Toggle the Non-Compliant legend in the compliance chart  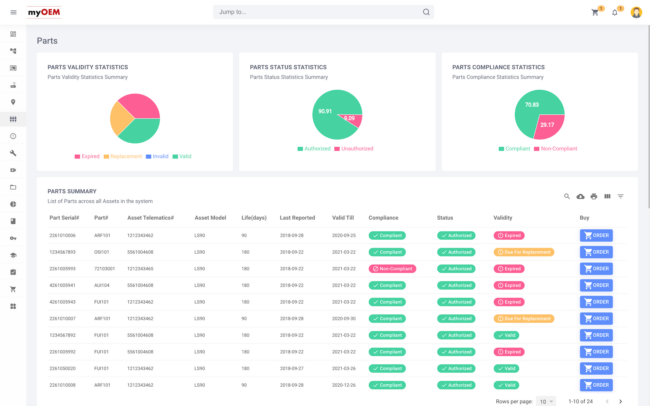pos(556,148)
